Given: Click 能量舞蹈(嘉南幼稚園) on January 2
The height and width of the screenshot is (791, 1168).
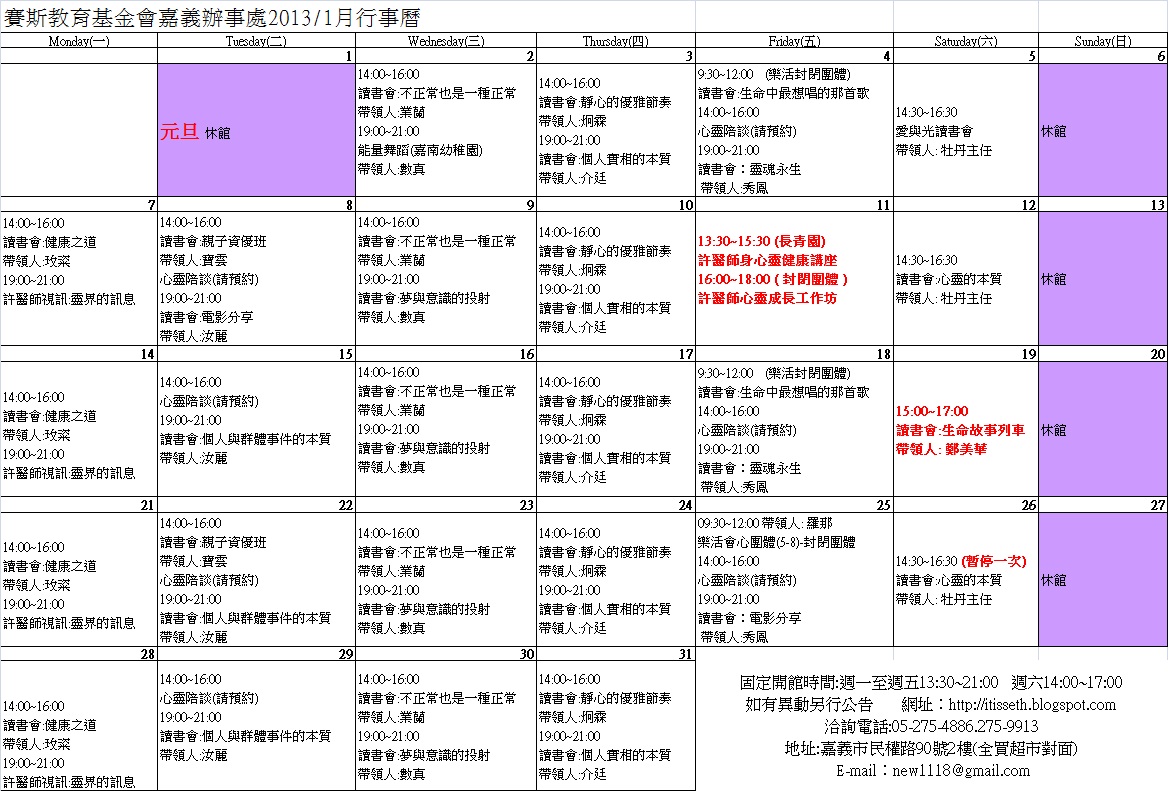Looking at the screenshot, I should click(x=420, y=150).
